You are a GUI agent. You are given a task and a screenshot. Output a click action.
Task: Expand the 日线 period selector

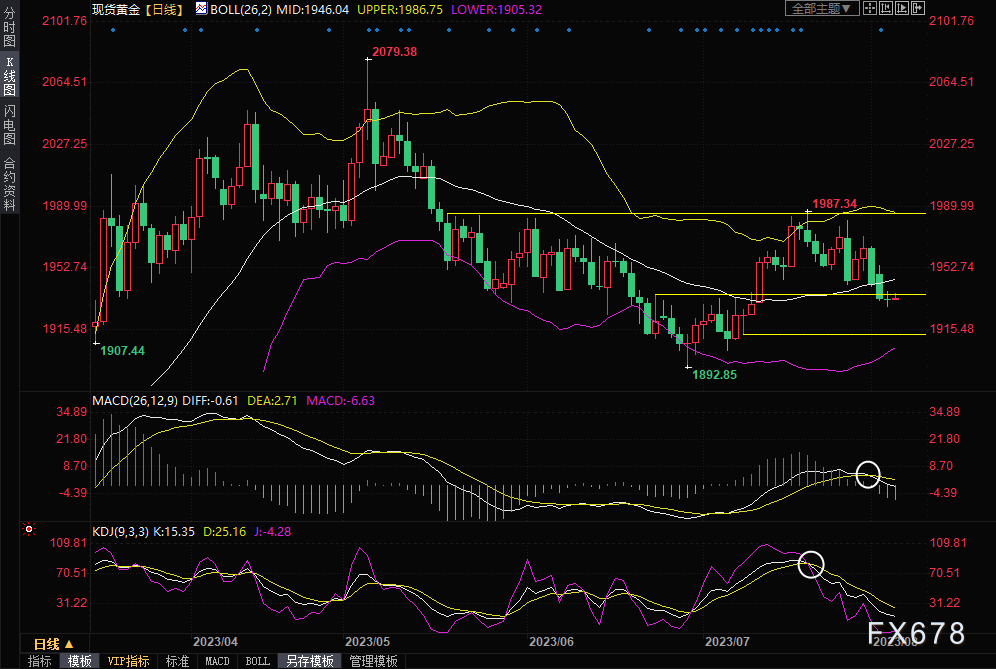53,643
